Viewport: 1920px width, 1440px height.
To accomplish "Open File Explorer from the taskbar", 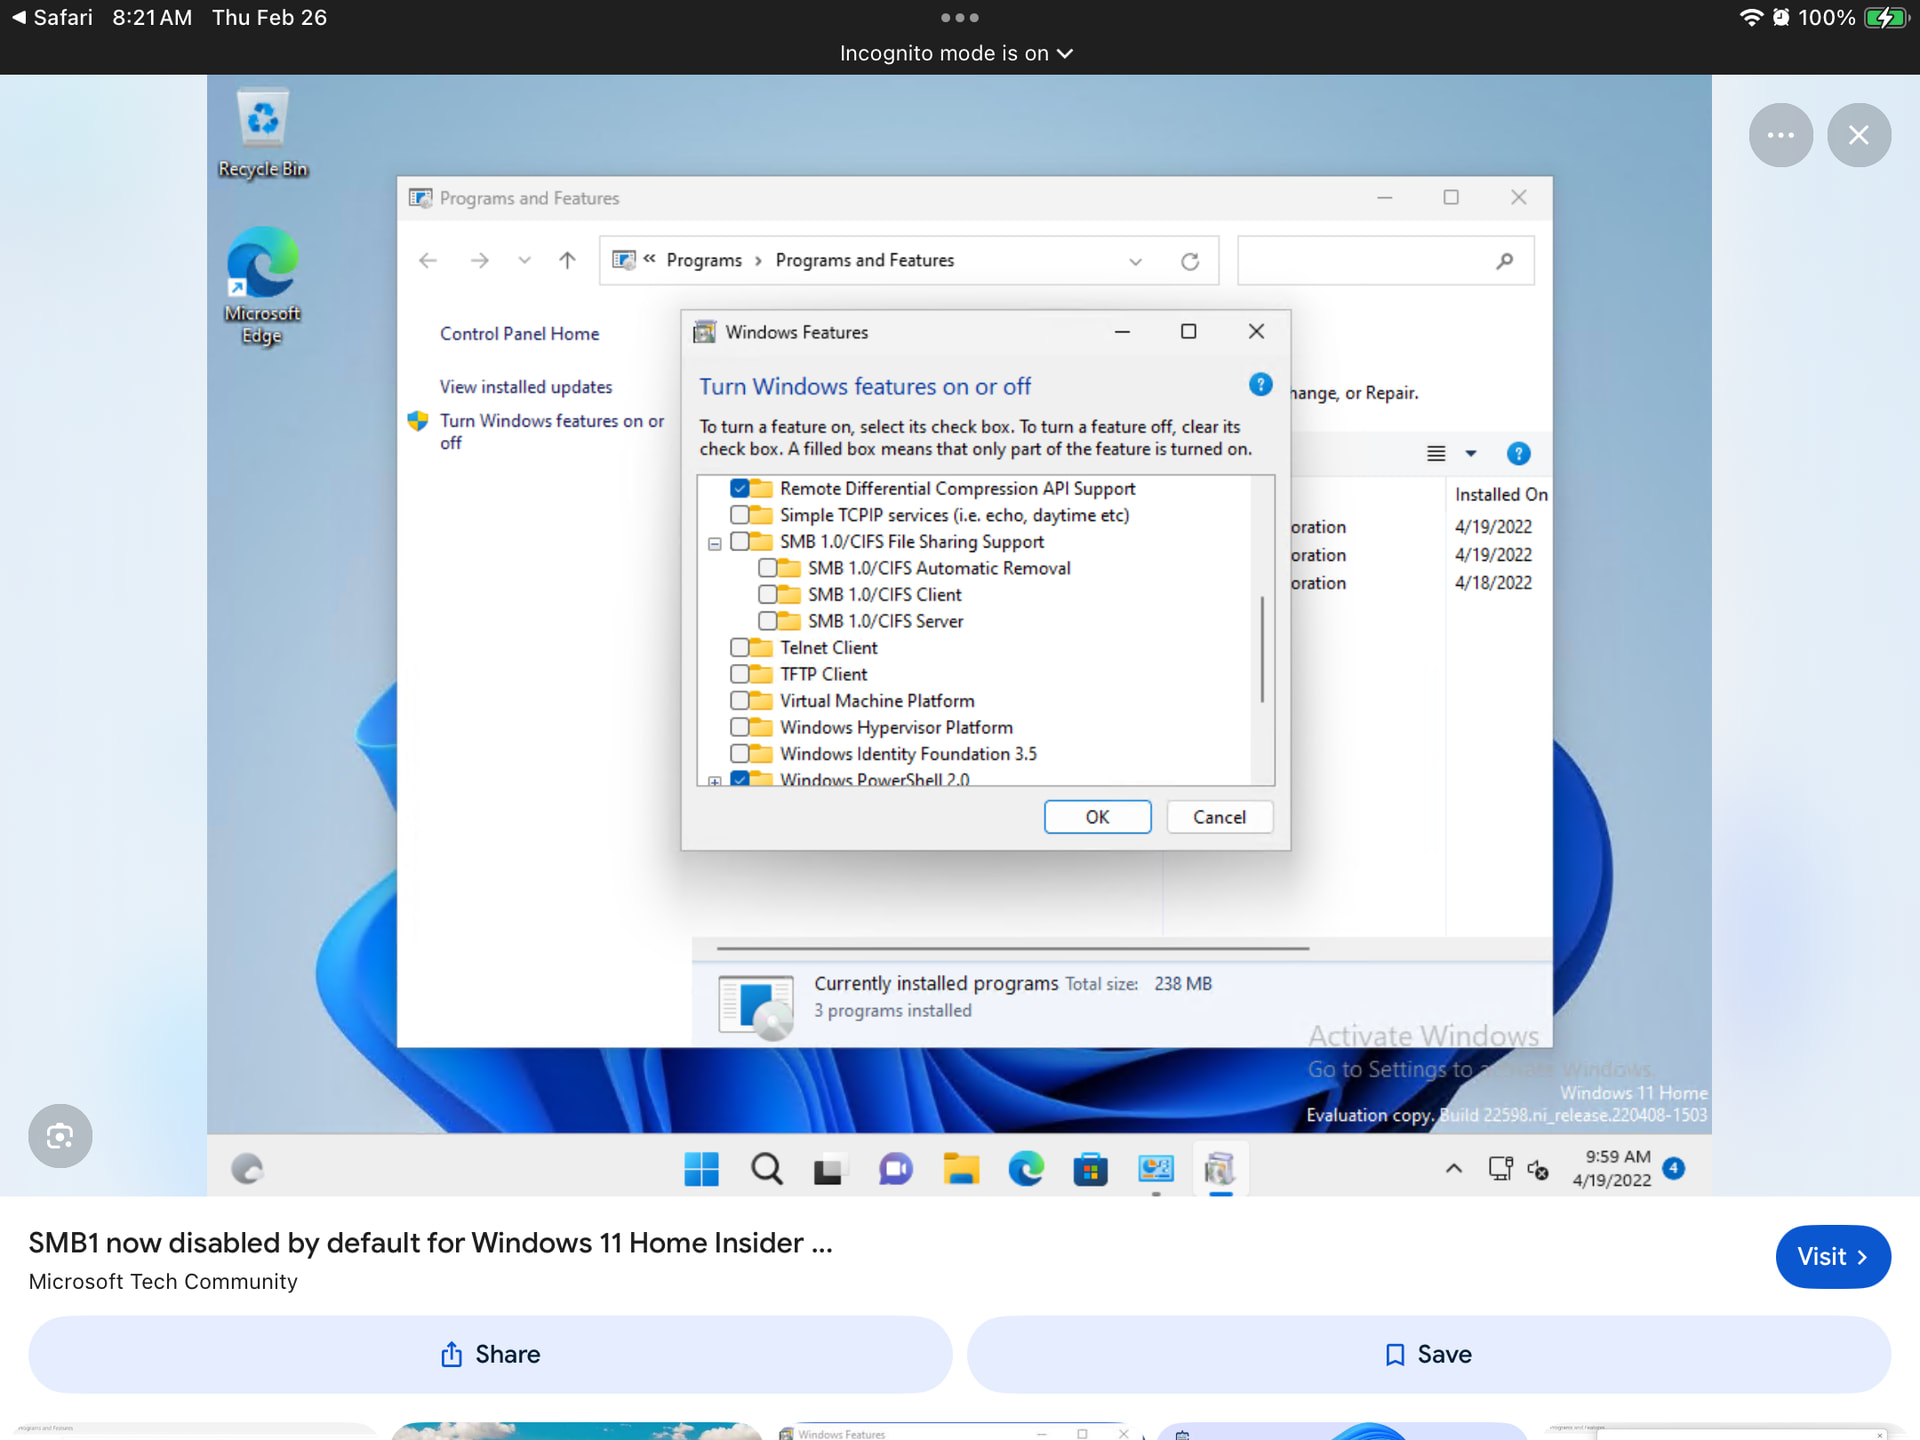I will click(x=960, y=1168).
